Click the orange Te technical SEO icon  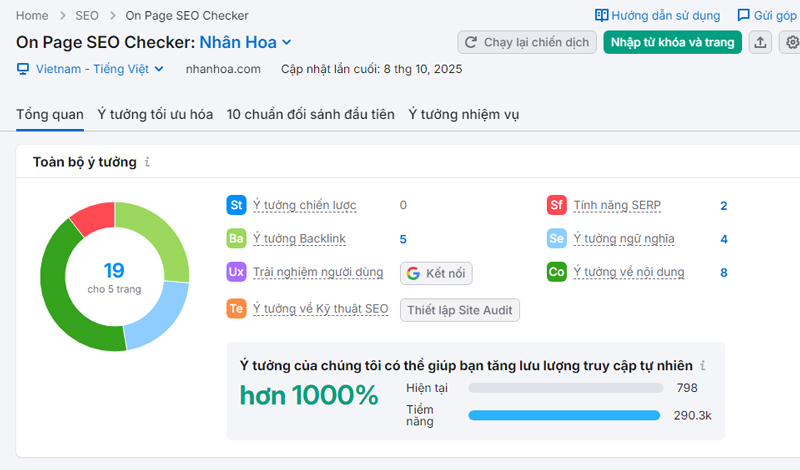(x=237, y=309)
